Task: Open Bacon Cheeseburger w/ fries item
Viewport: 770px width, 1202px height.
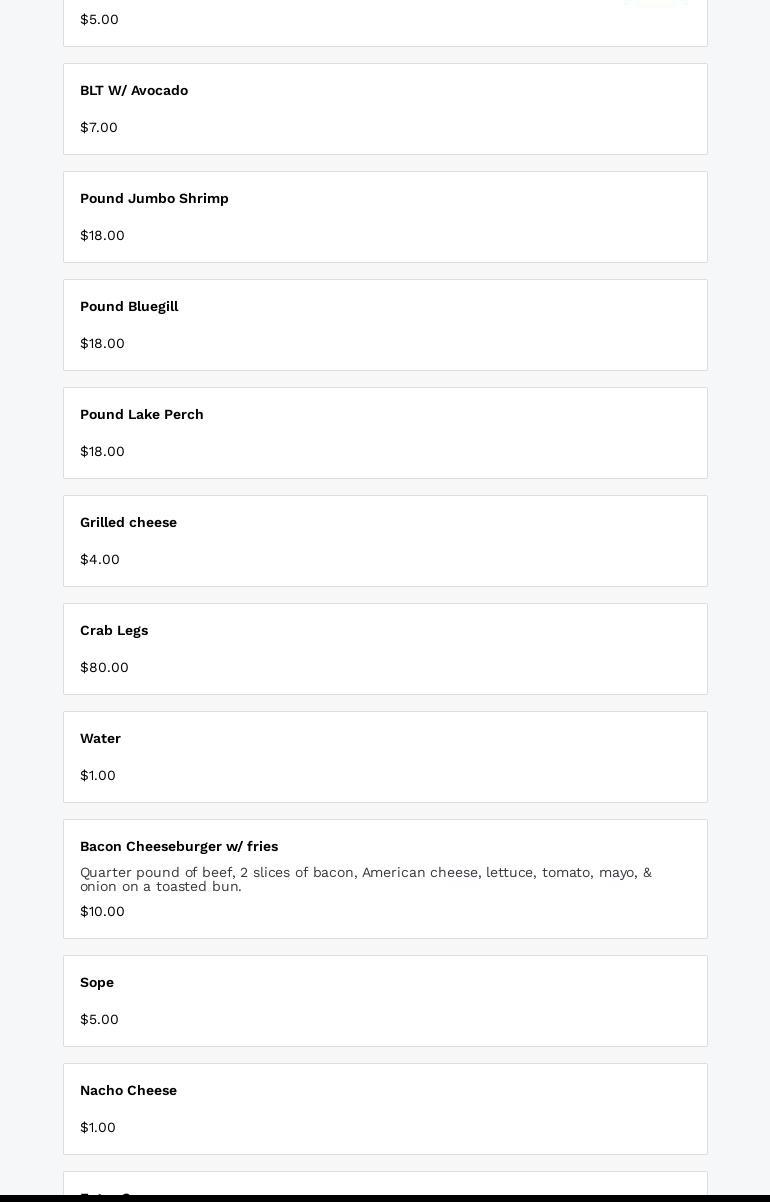Action: pyautogui.click(x=385, y=879)
